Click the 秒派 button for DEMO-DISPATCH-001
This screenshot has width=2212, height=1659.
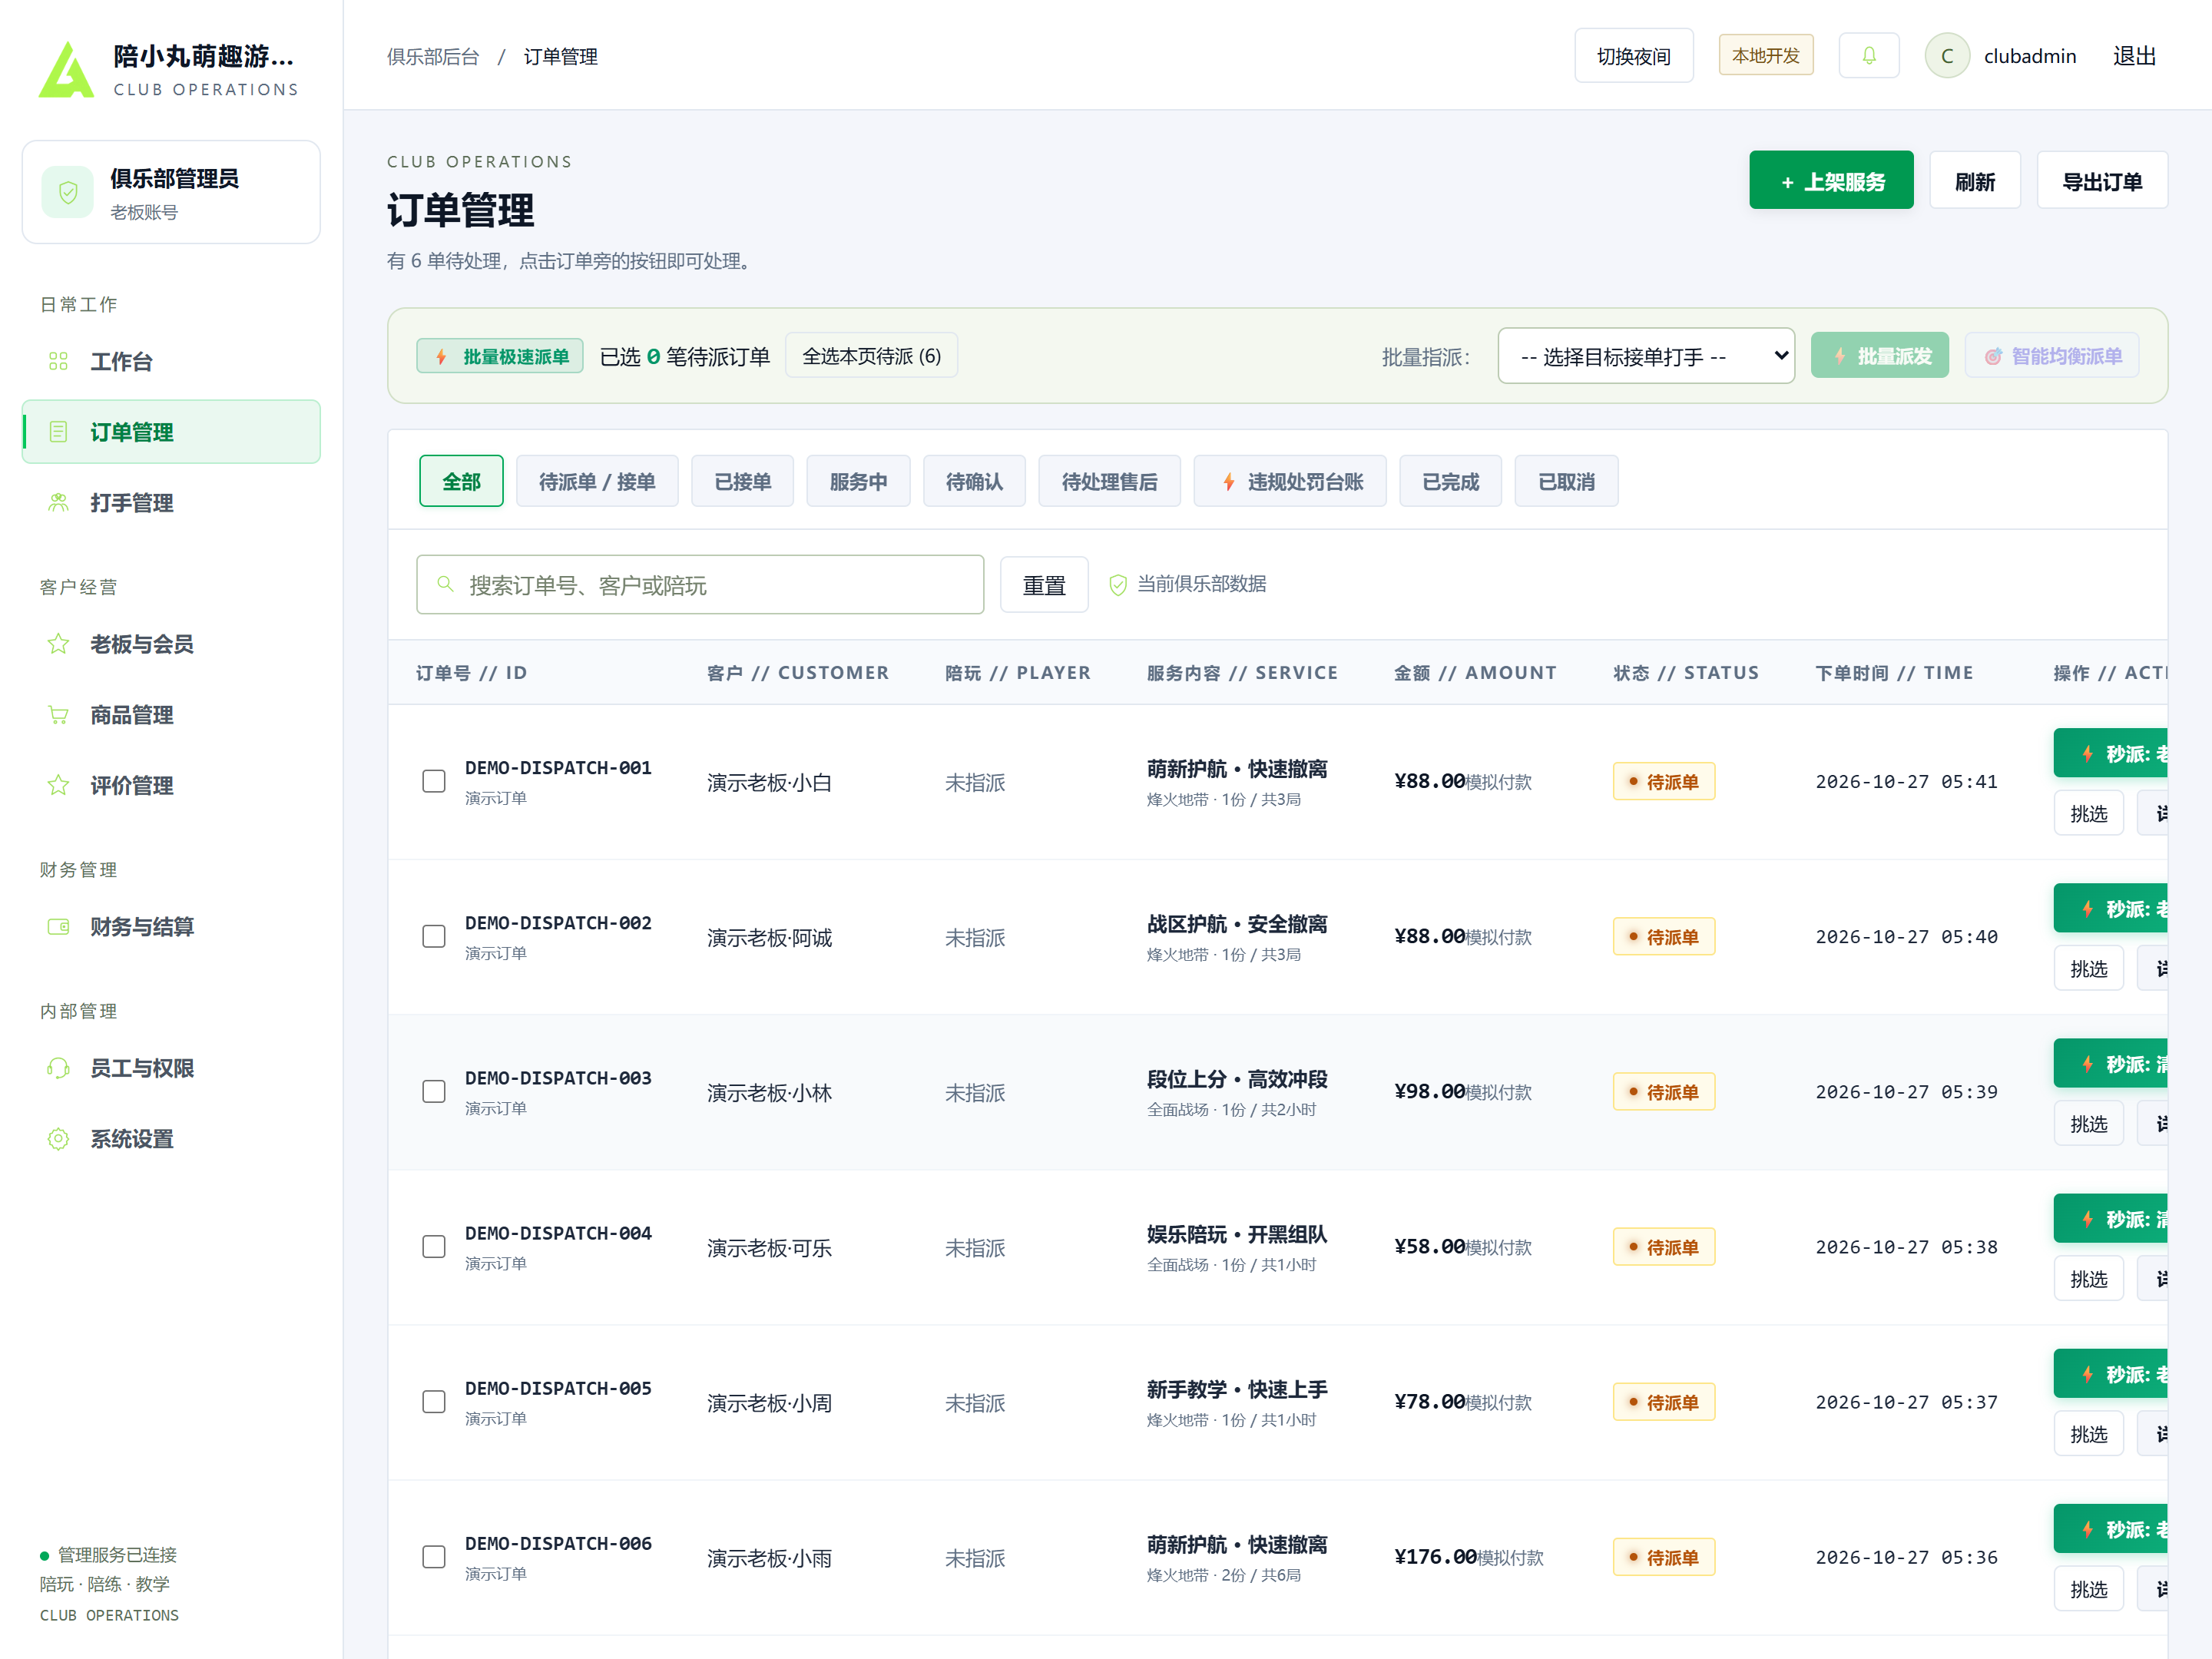click(x=2110, y=754)
